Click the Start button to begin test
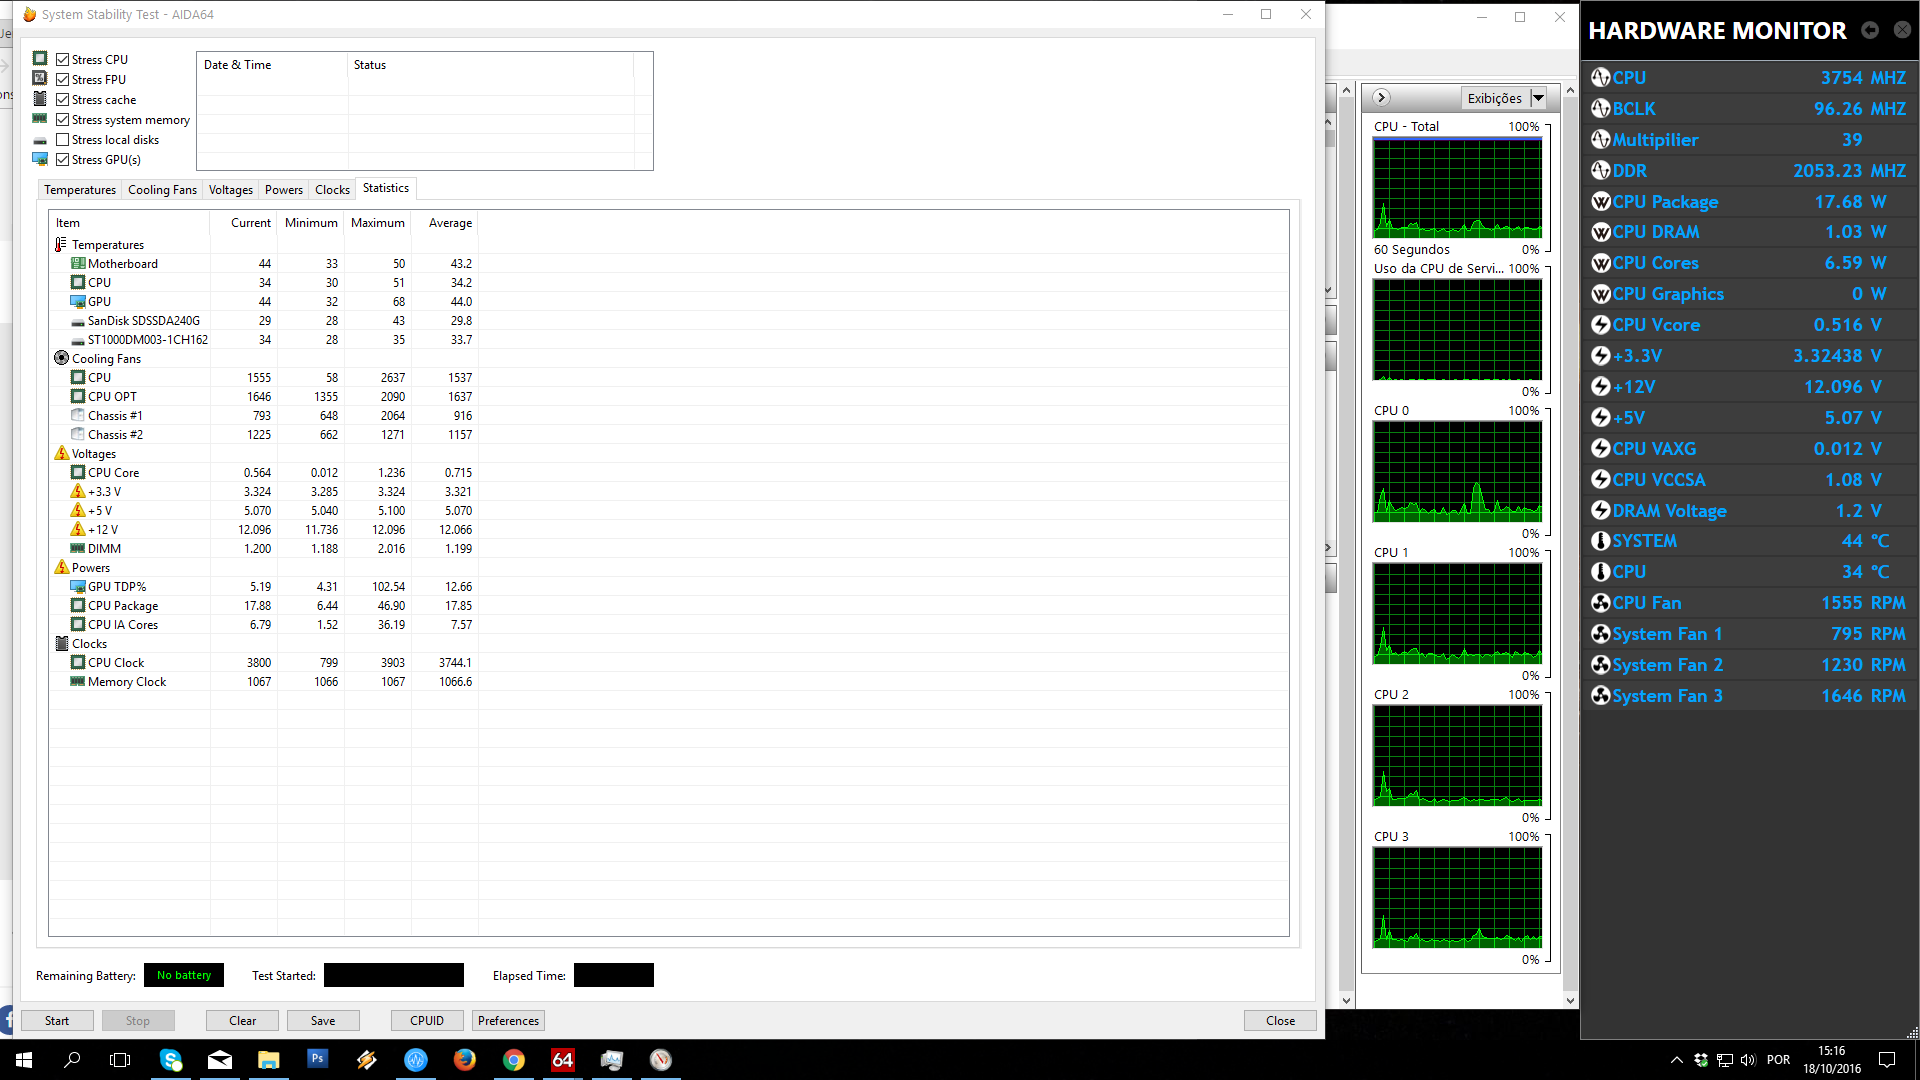 point(57,1021)
